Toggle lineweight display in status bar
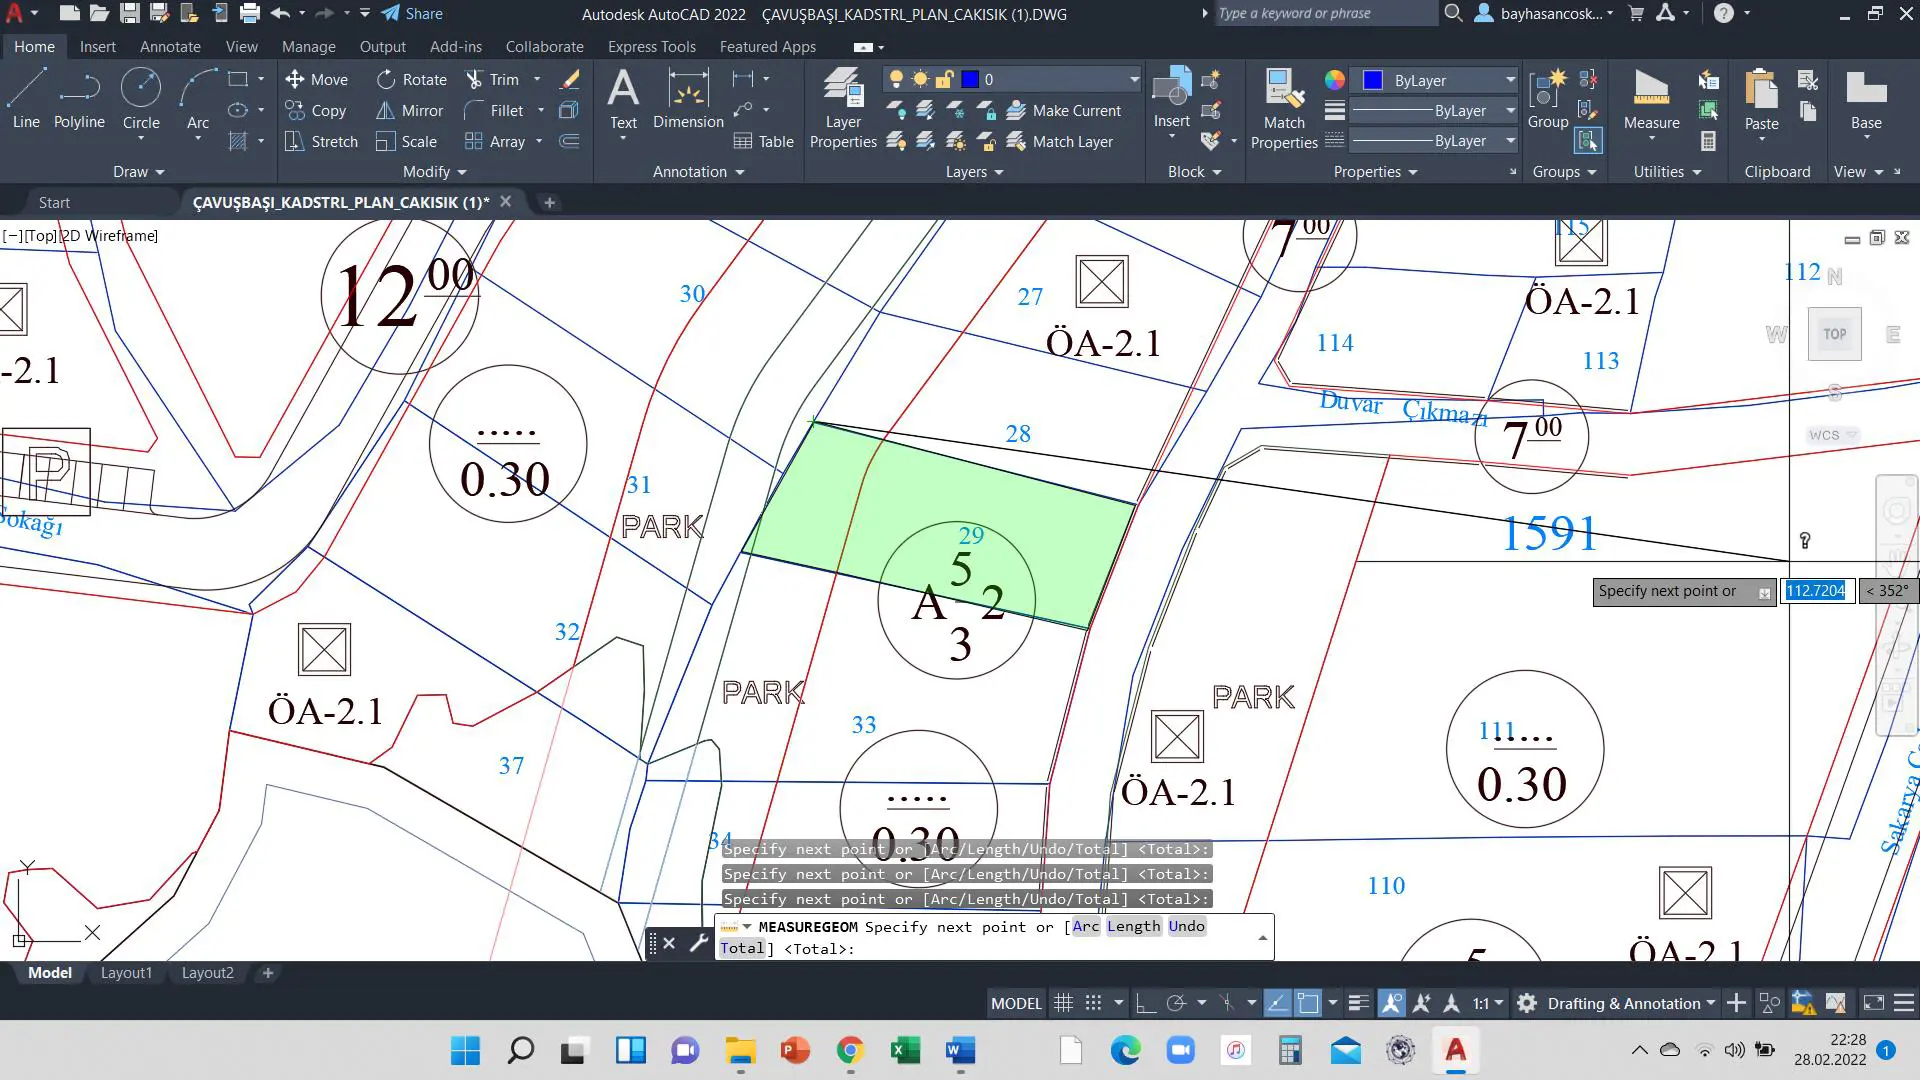 coord(1358,1003)
